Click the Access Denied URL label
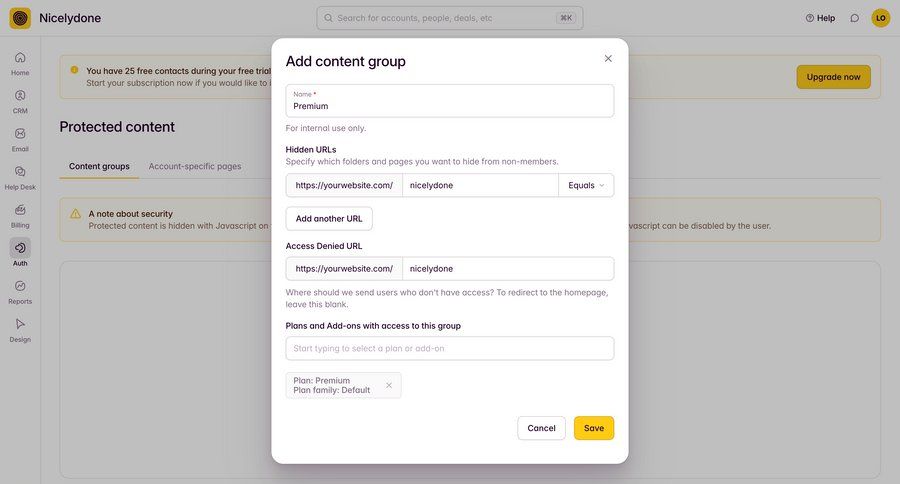This screenshot has height=484, width=900. [x=324, y=246]
